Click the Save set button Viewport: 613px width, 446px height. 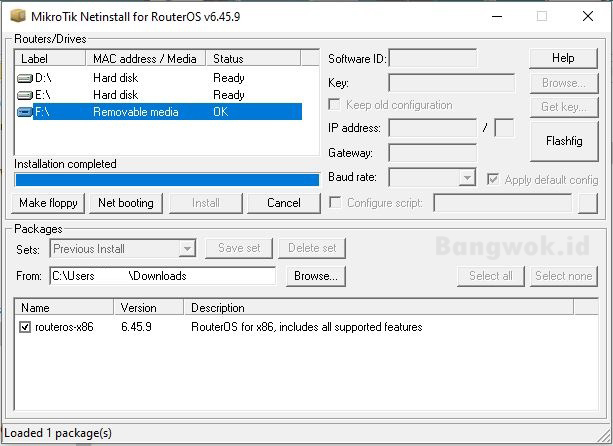coord(239,248)
